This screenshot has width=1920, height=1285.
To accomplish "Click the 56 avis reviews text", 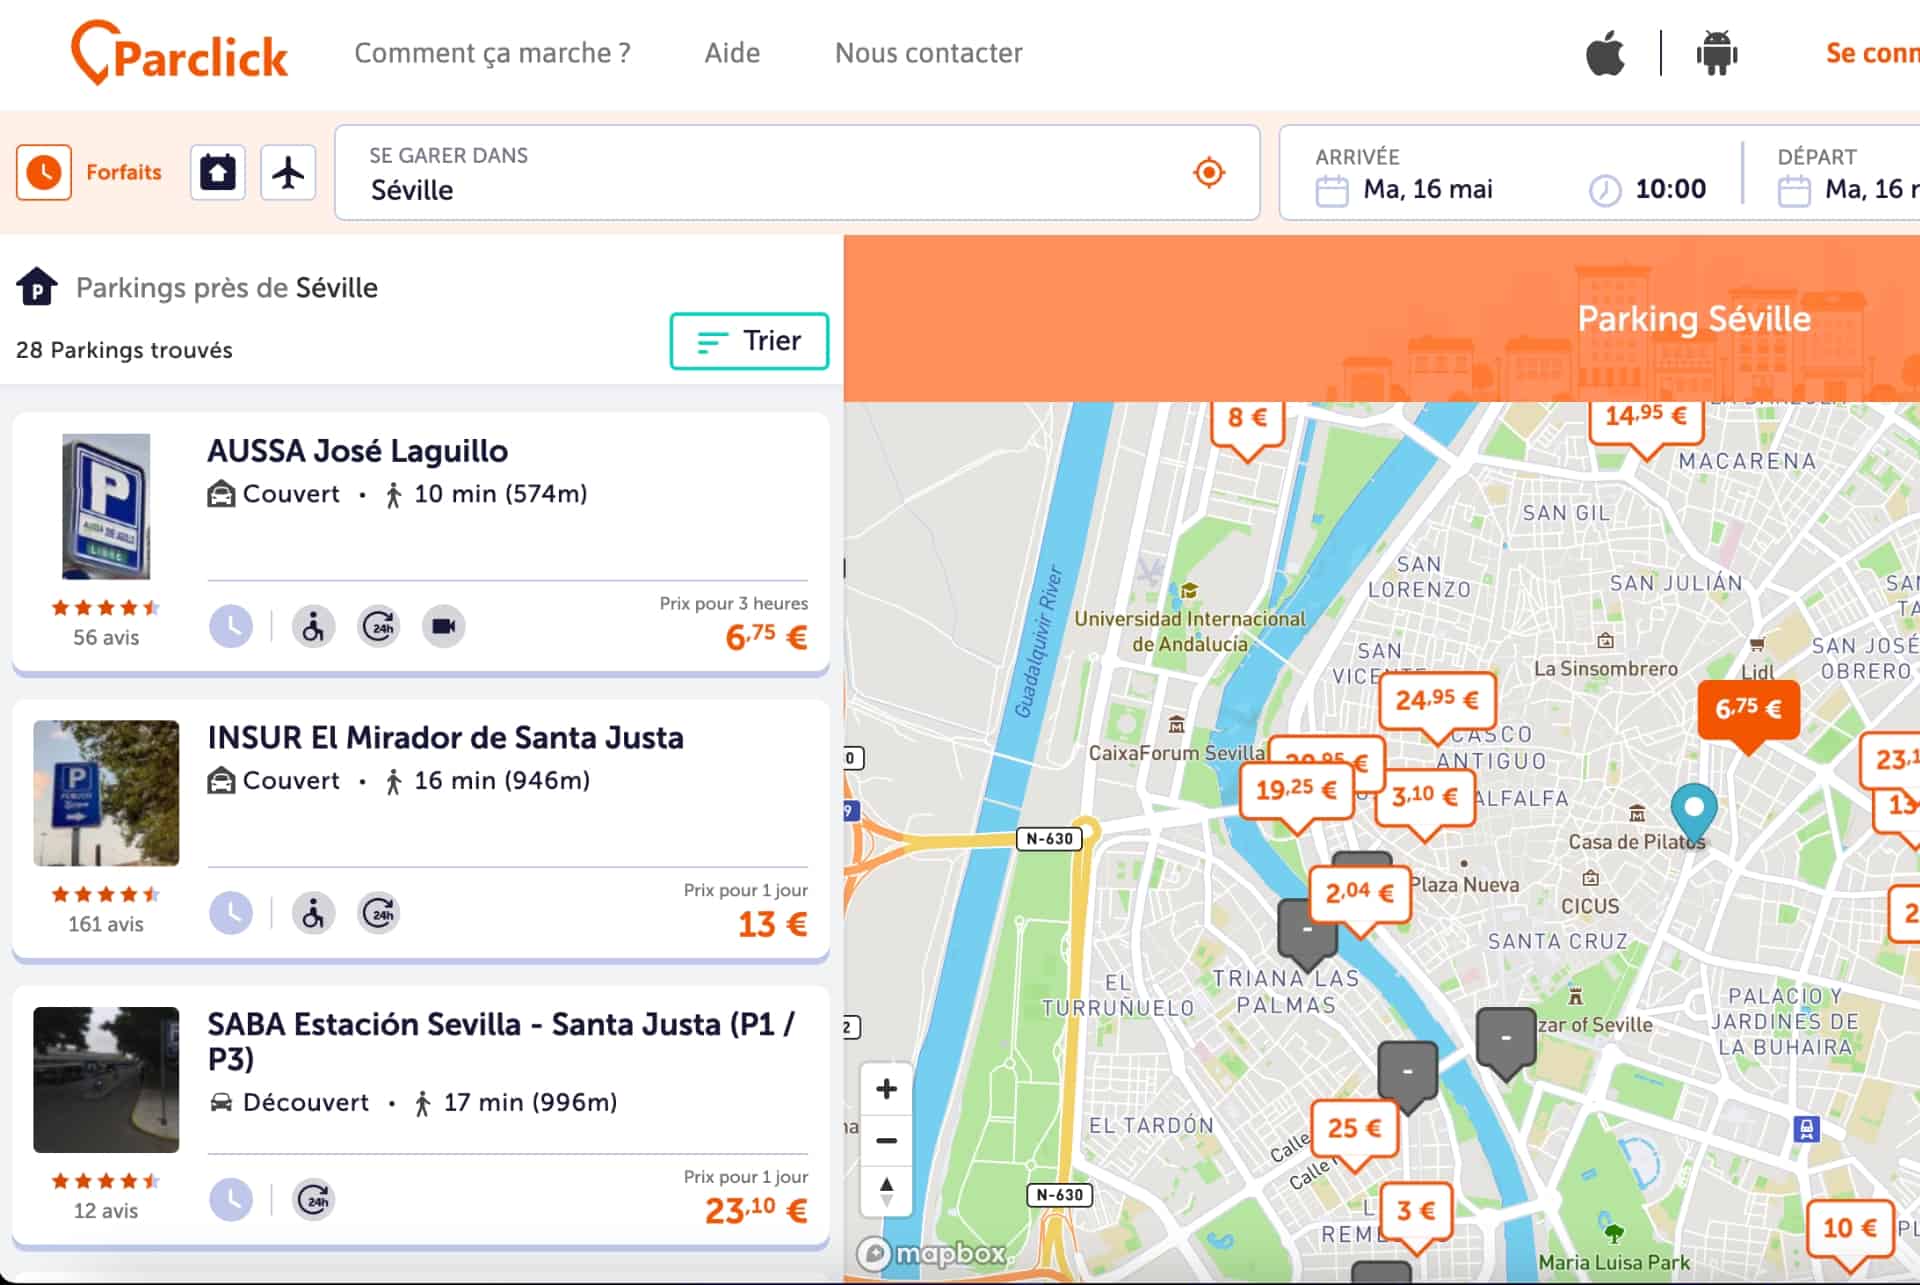I will (106, 637).
